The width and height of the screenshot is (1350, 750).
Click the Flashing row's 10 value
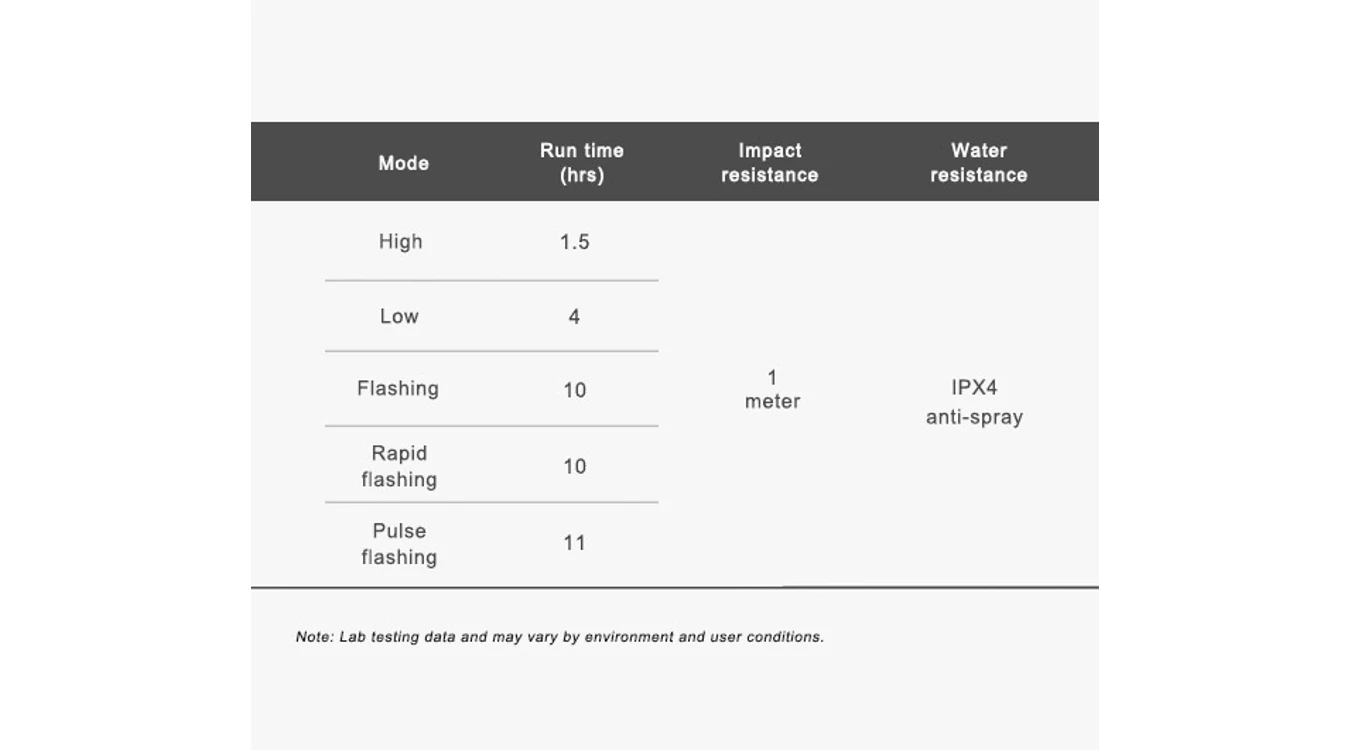click(x=575, y=390)
